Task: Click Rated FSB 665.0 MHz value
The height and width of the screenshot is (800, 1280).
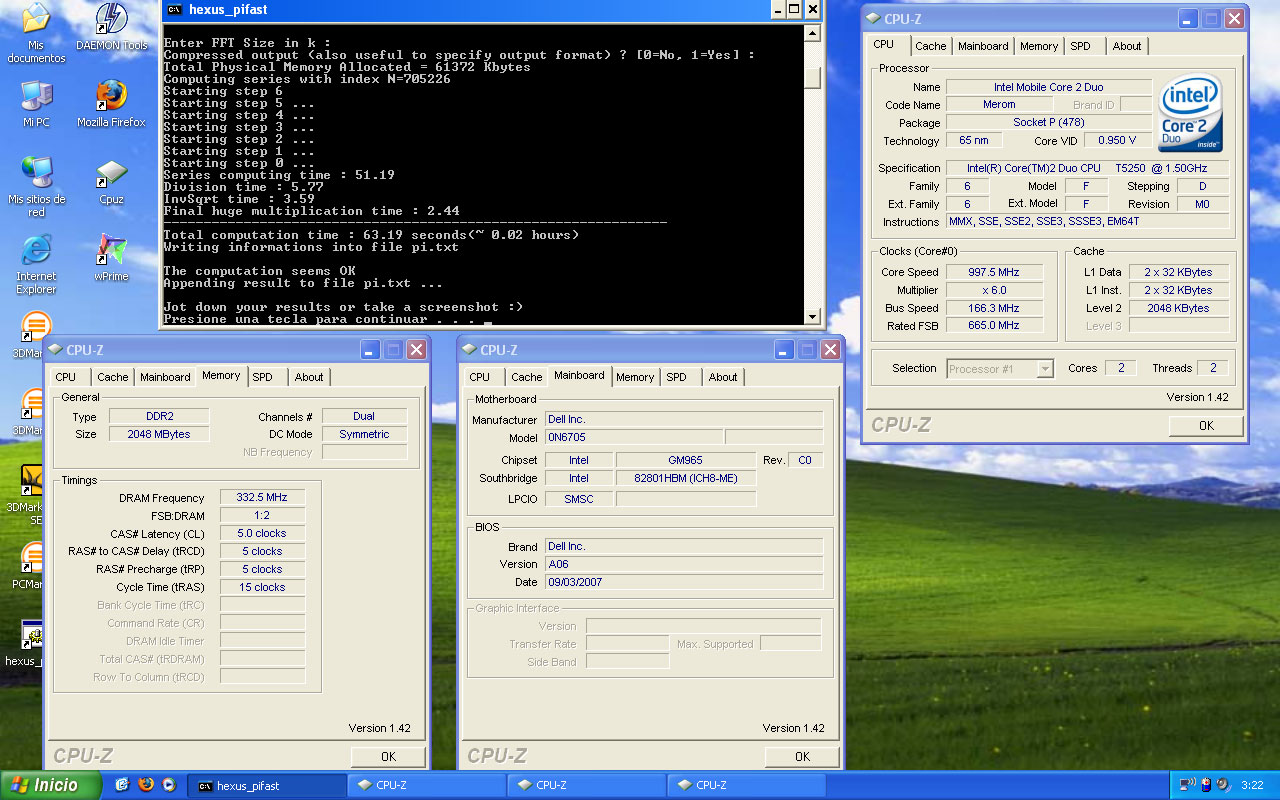Action: 995,326
